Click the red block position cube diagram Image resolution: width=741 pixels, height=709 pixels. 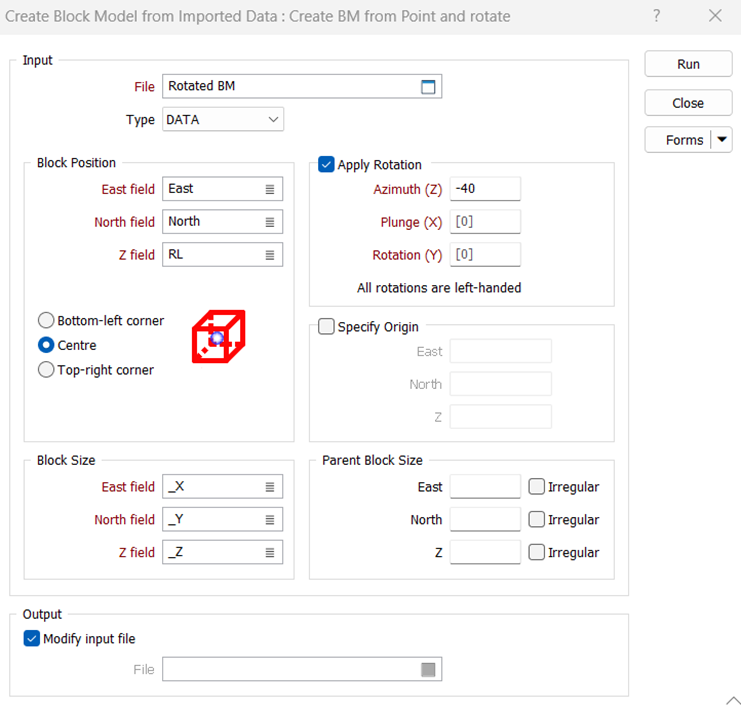(x=218, y=337)
